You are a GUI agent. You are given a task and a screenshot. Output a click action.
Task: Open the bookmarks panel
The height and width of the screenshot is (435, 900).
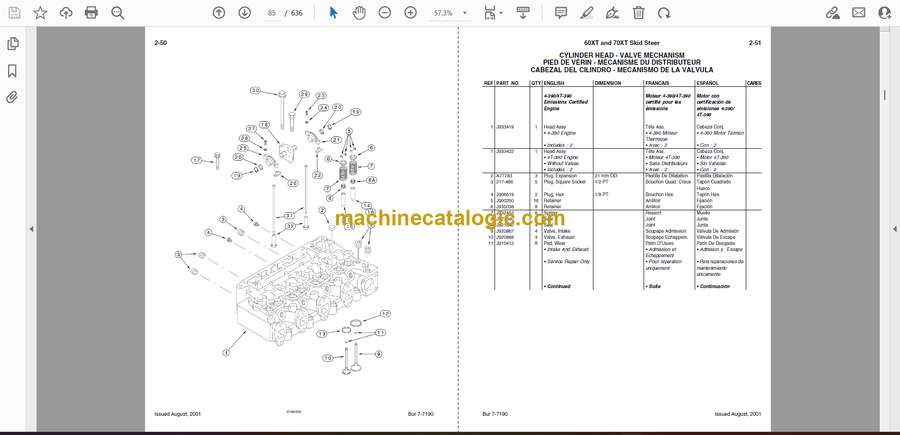point(12,71)
